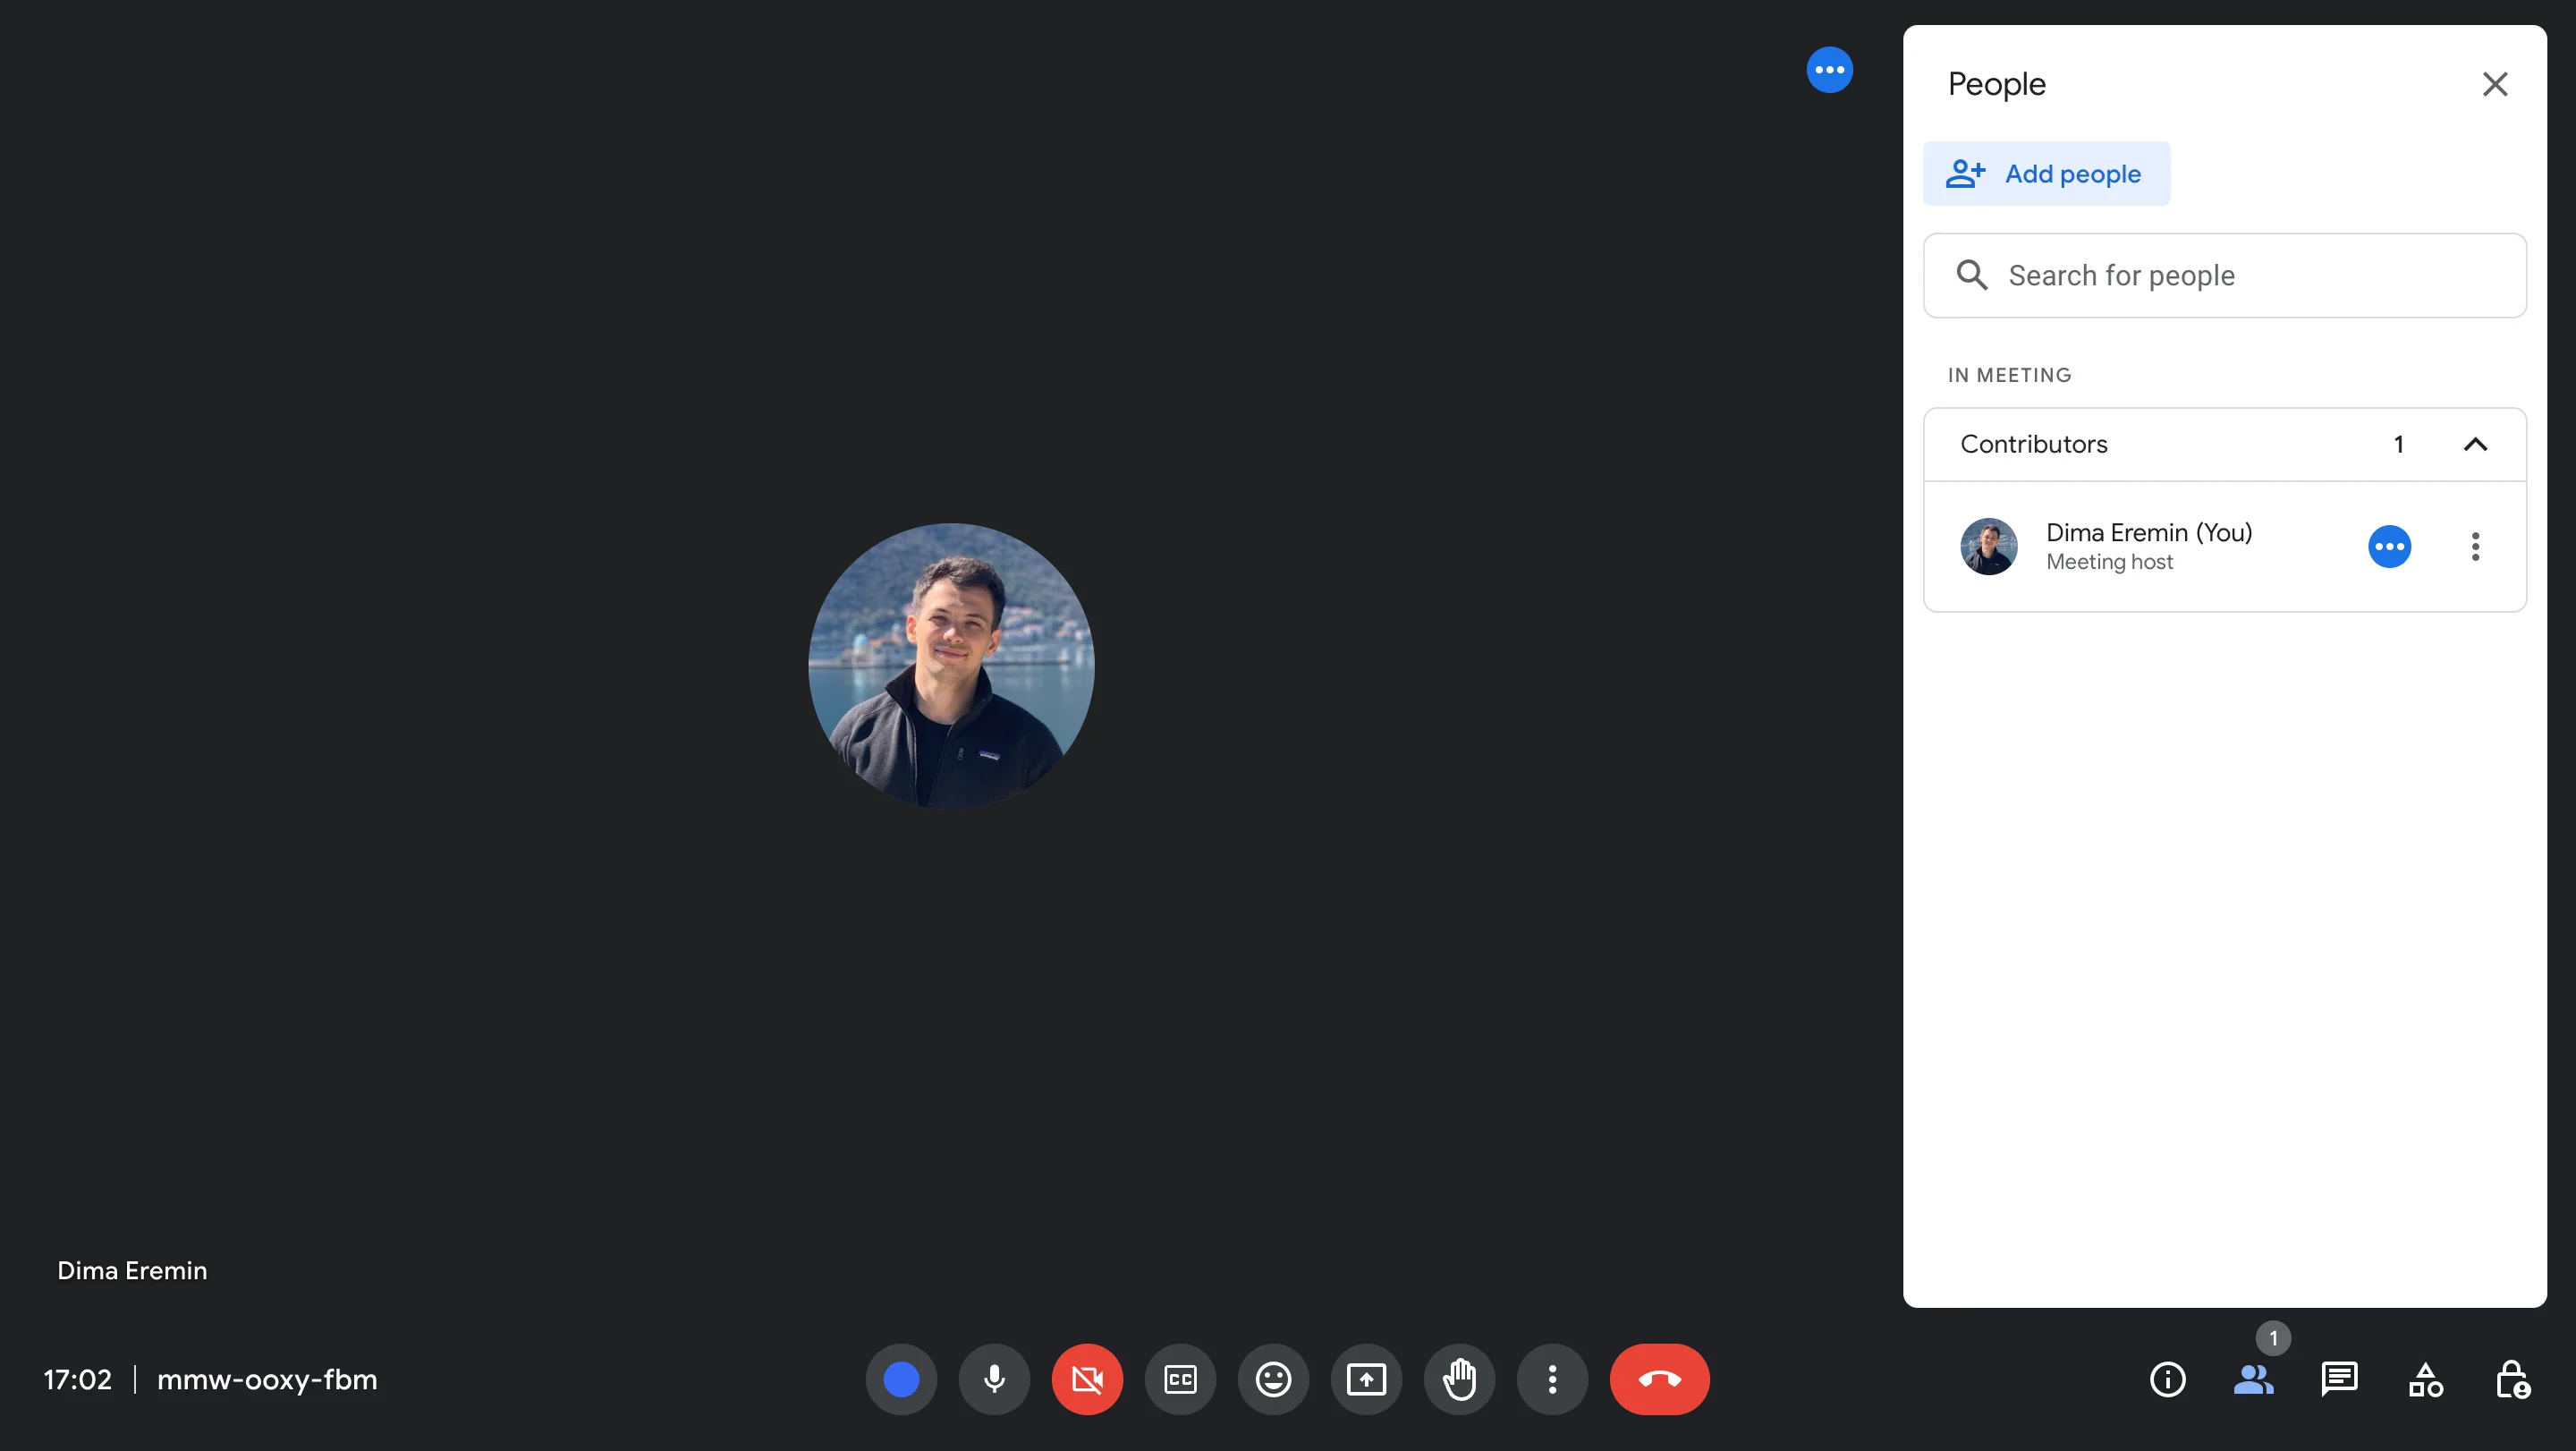Open meeting info panel
Viewport: 2576px width, 1451px height.
click(2165, 1379)
